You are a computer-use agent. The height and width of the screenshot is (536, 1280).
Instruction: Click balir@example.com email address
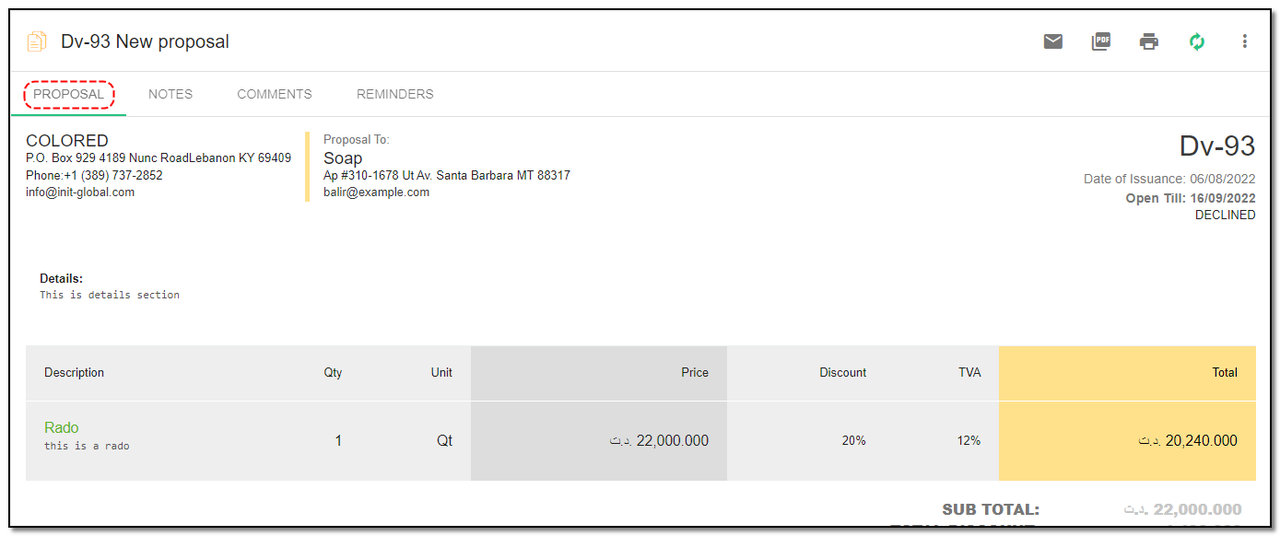click(376, 192)
